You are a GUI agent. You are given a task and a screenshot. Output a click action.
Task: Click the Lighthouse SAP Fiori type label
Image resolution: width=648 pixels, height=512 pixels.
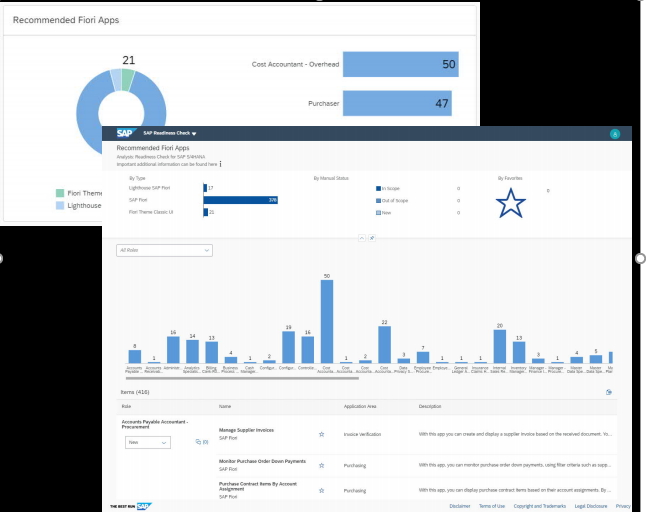click(x=149, y=188)
